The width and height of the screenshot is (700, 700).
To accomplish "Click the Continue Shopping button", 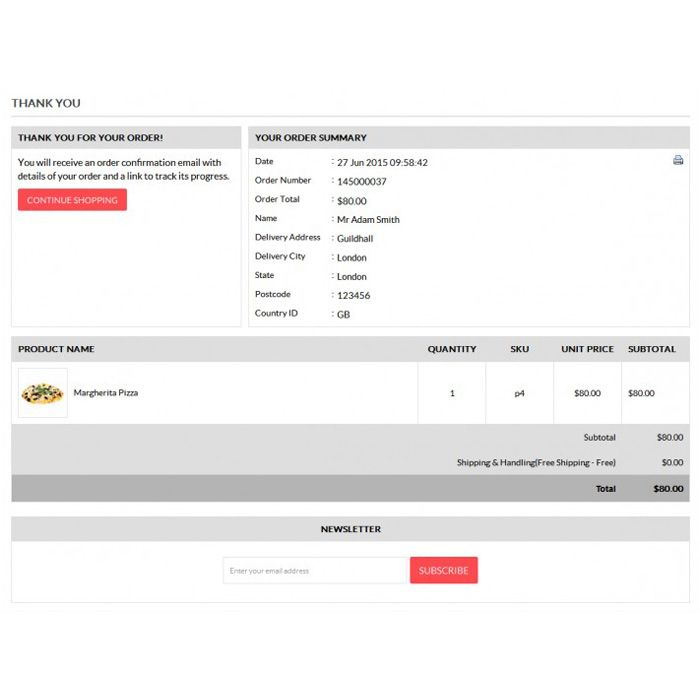I will [x=72, y=200].
